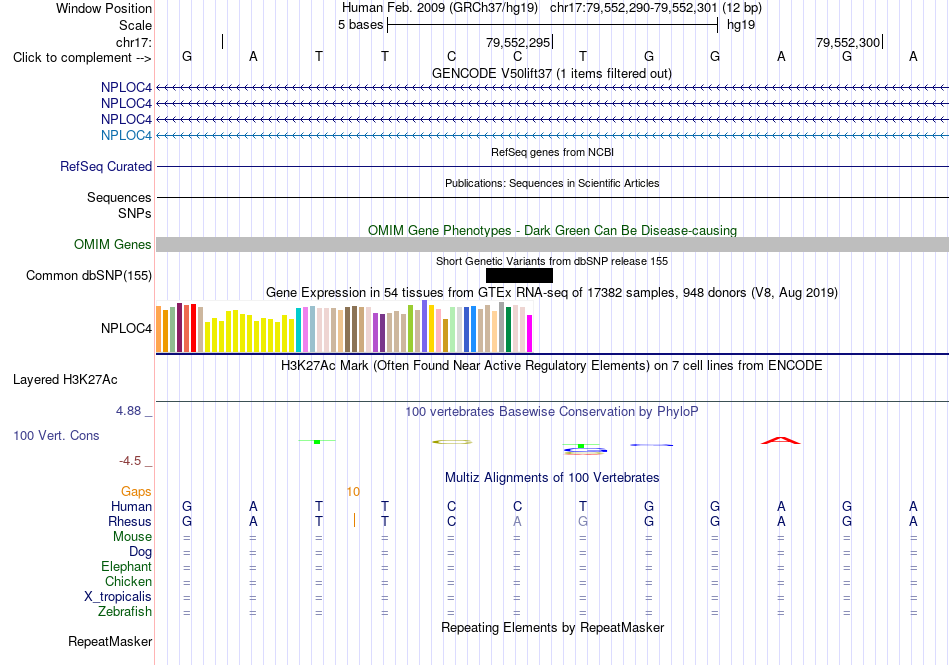This screenshot has height=665, width=950.
Task: Open 'Publications: Sequences in Scientific Articles' title
Action: click(x=552, y=183)
